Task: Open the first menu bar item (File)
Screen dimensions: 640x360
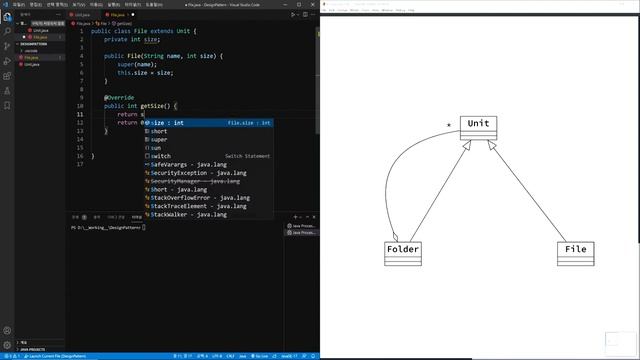Action: point(19,5)
